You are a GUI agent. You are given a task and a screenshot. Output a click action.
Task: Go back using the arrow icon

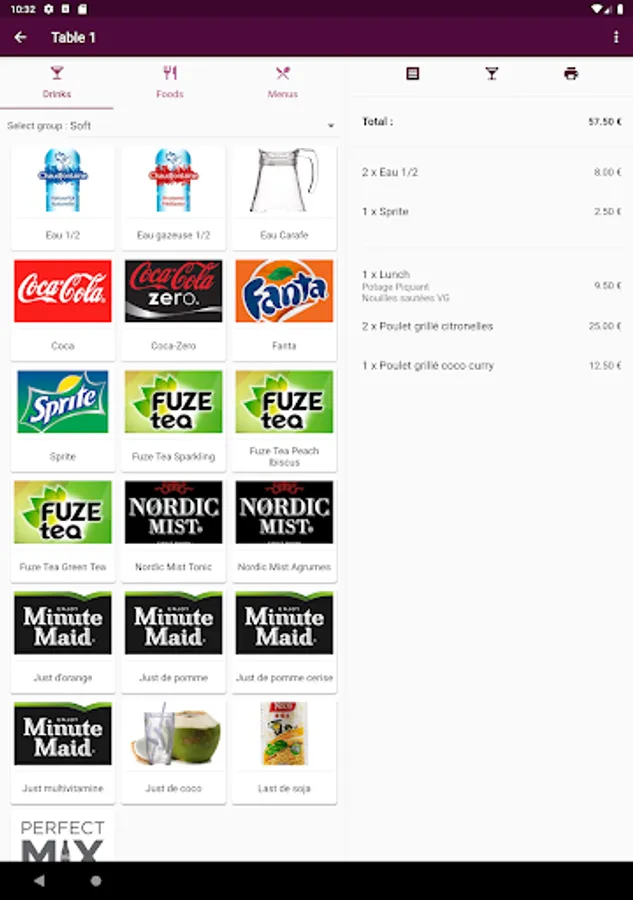[x=21, y=37]
